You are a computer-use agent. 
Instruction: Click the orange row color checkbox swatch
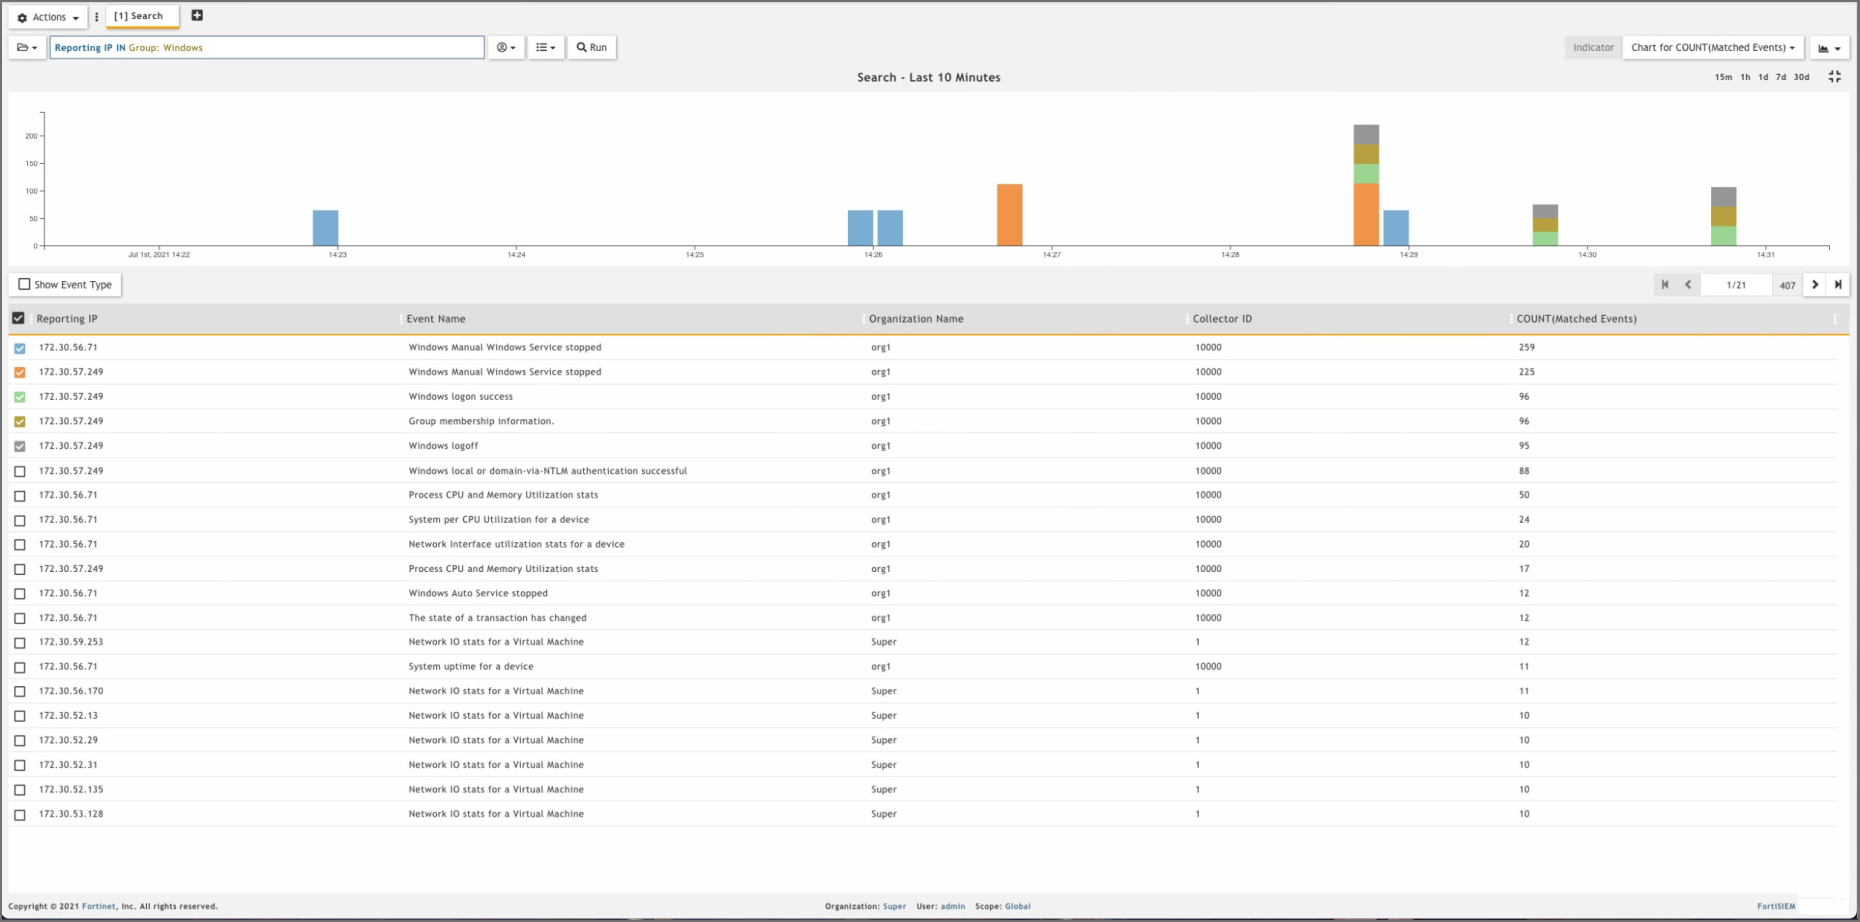coord(20,372)
